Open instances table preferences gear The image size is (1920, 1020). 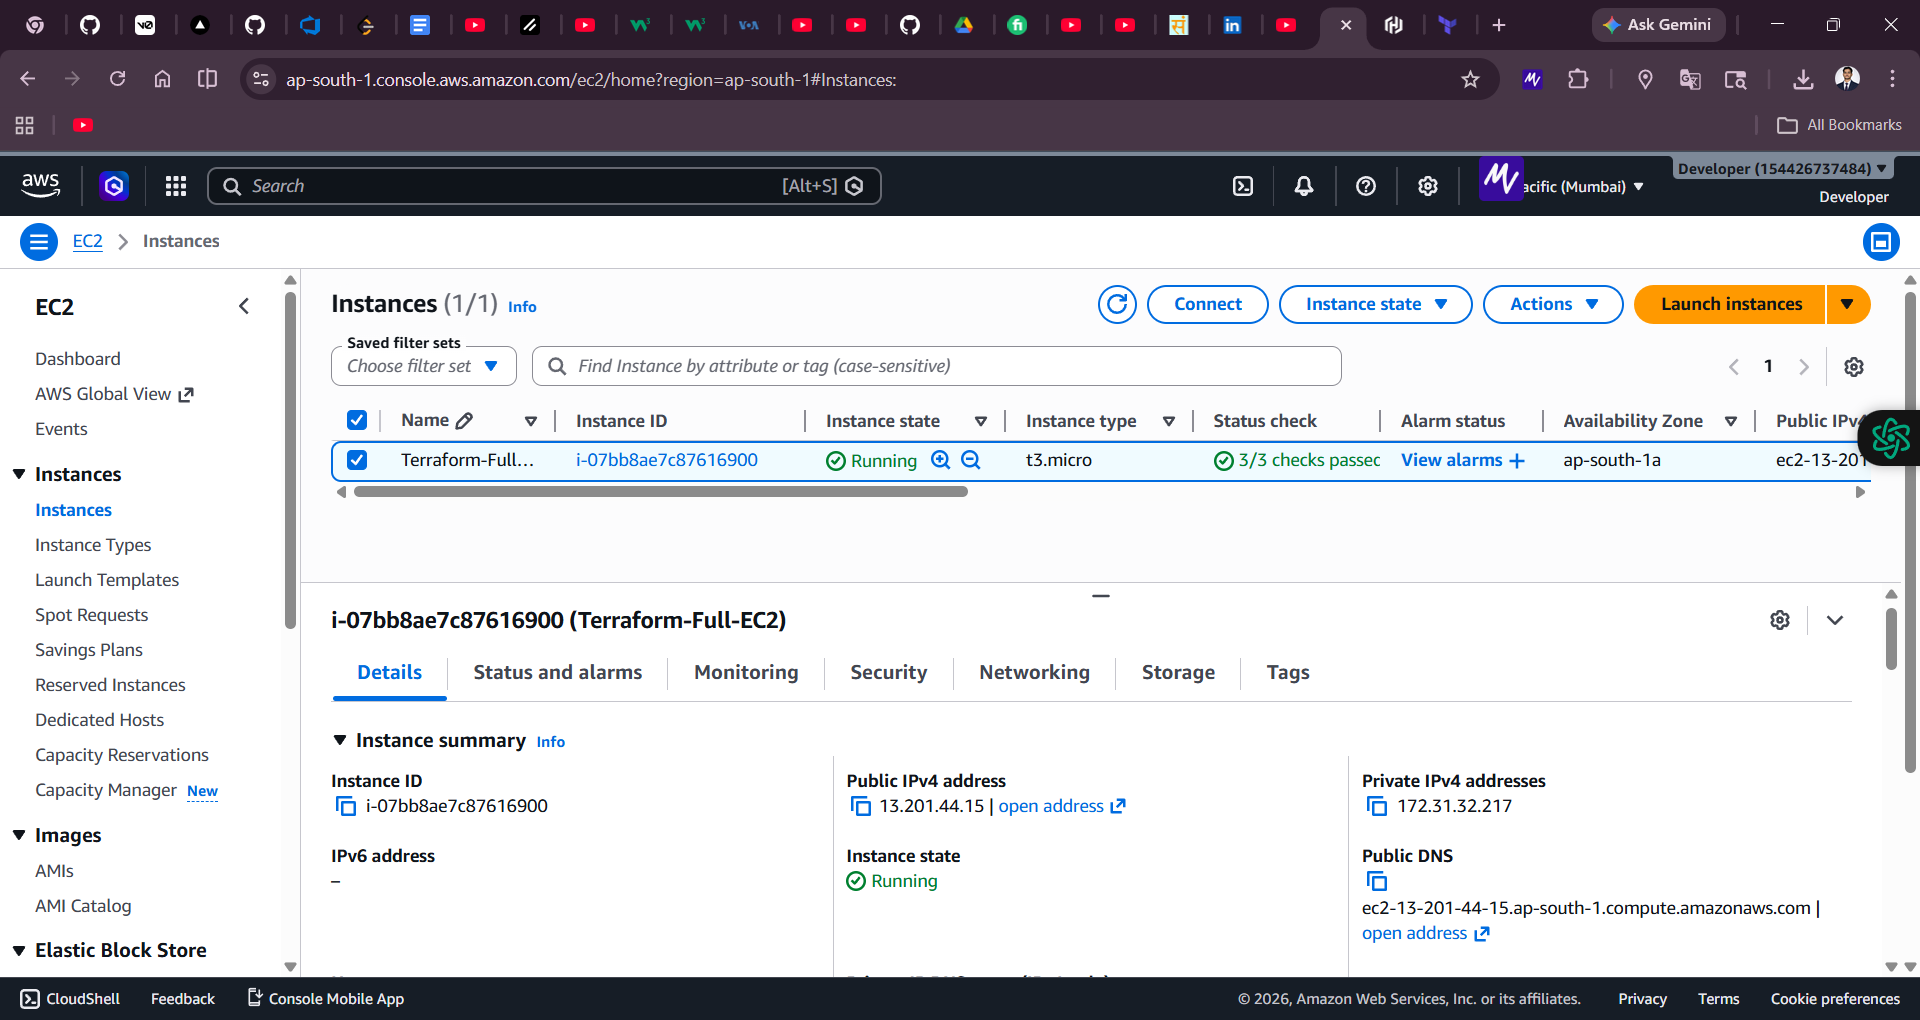click(x=1854, y=367)
